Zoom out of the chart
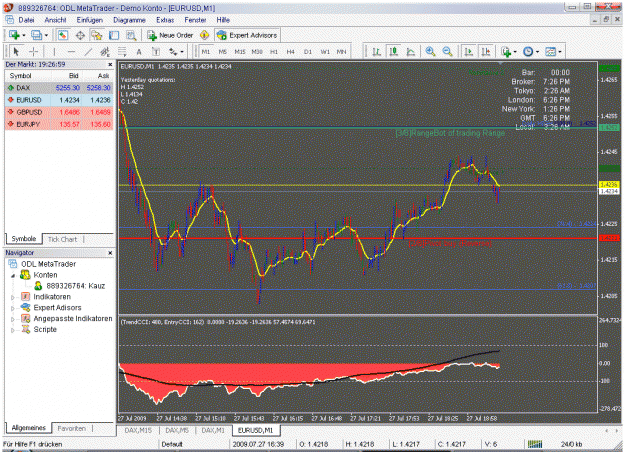The image size is (625, 452). [447, 51]
